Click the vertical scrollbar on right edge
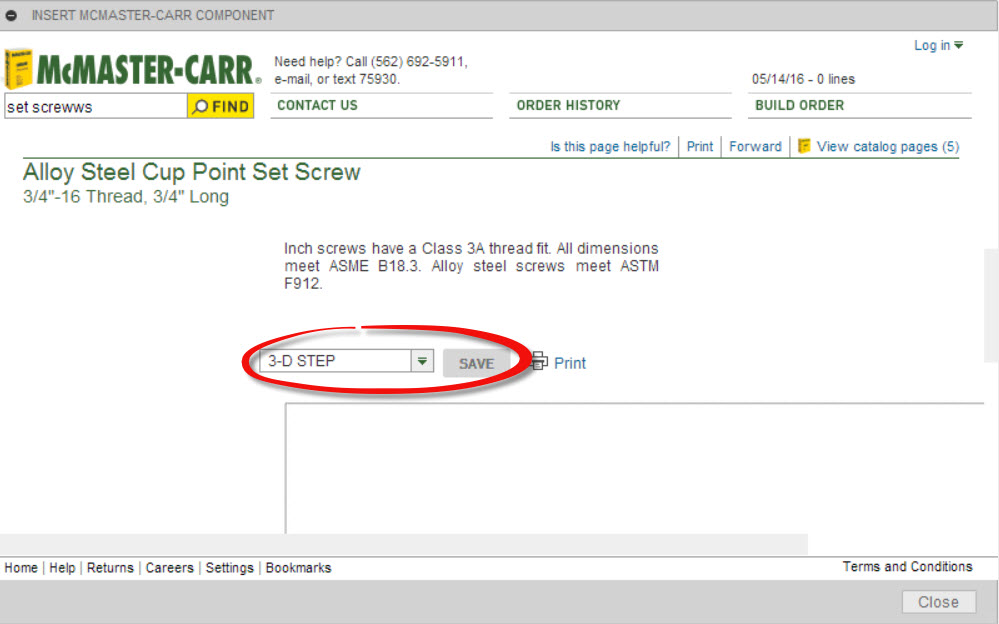Screen dimensions: 999x624 [x=991, y=306]
